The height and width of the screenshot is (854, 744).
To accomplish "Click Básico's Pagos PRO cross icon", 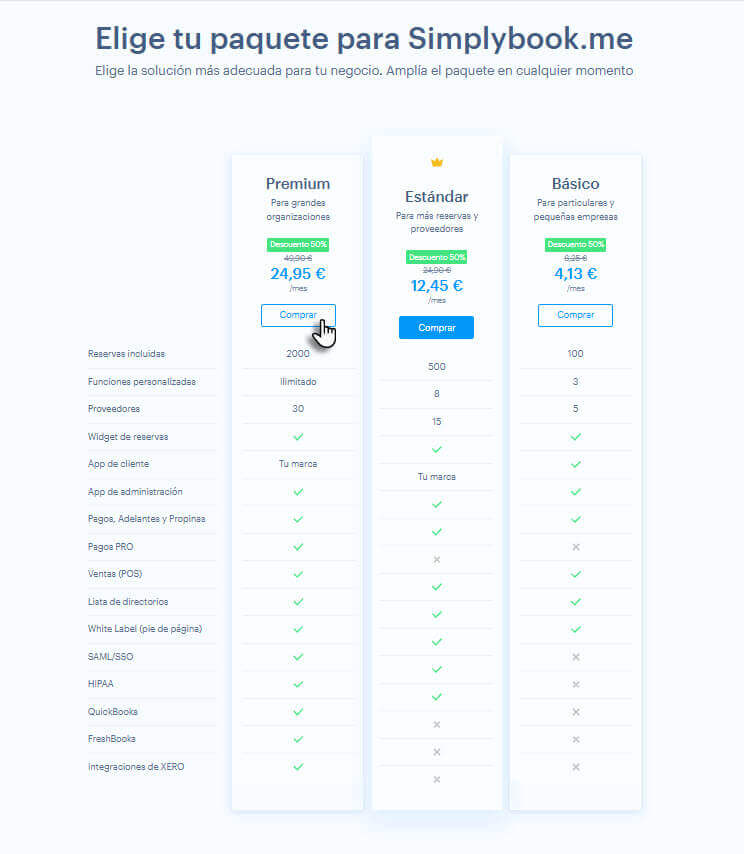I will click(x=575, y=547).
